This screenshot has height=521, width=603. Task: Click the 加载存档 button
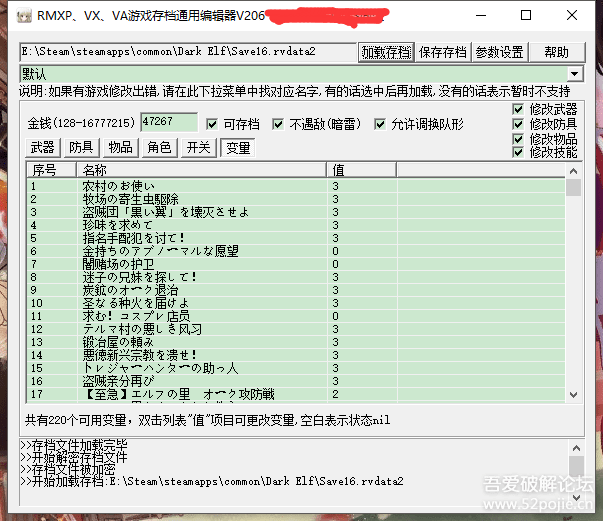[x=386, y=52]
